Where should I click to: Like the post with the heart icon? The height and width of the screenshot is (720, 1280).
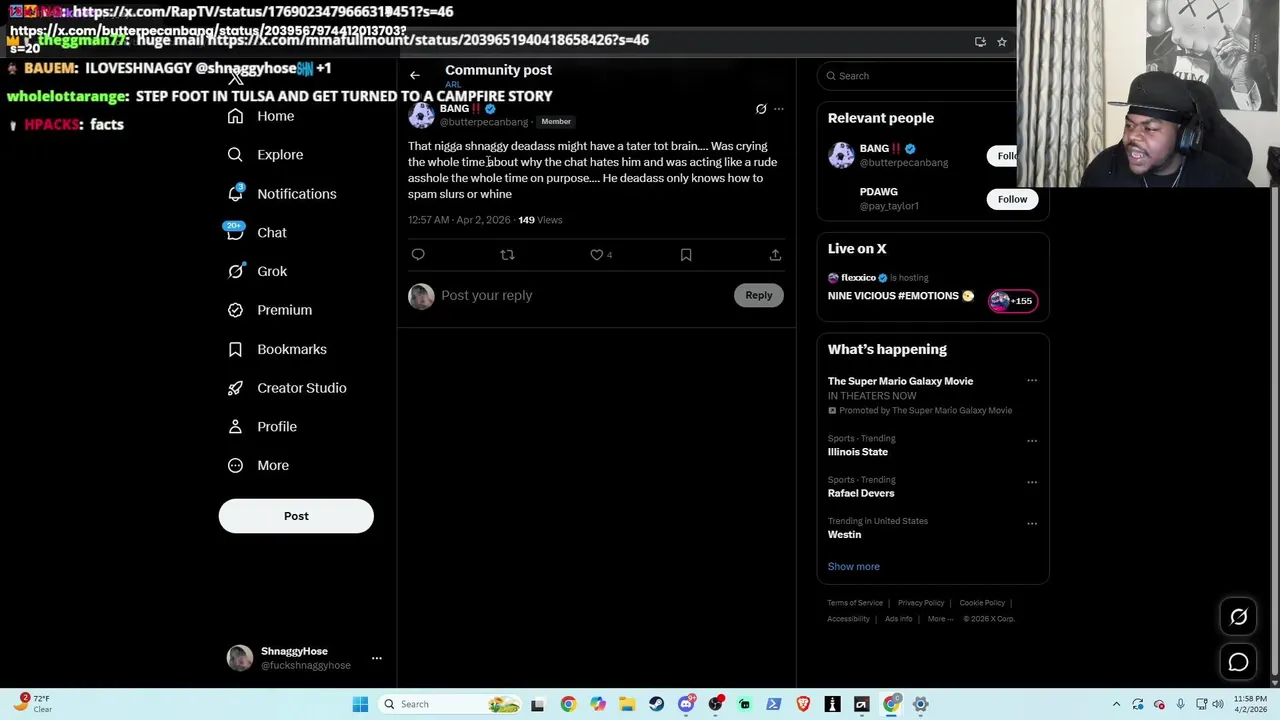click(x=597, y=255)
